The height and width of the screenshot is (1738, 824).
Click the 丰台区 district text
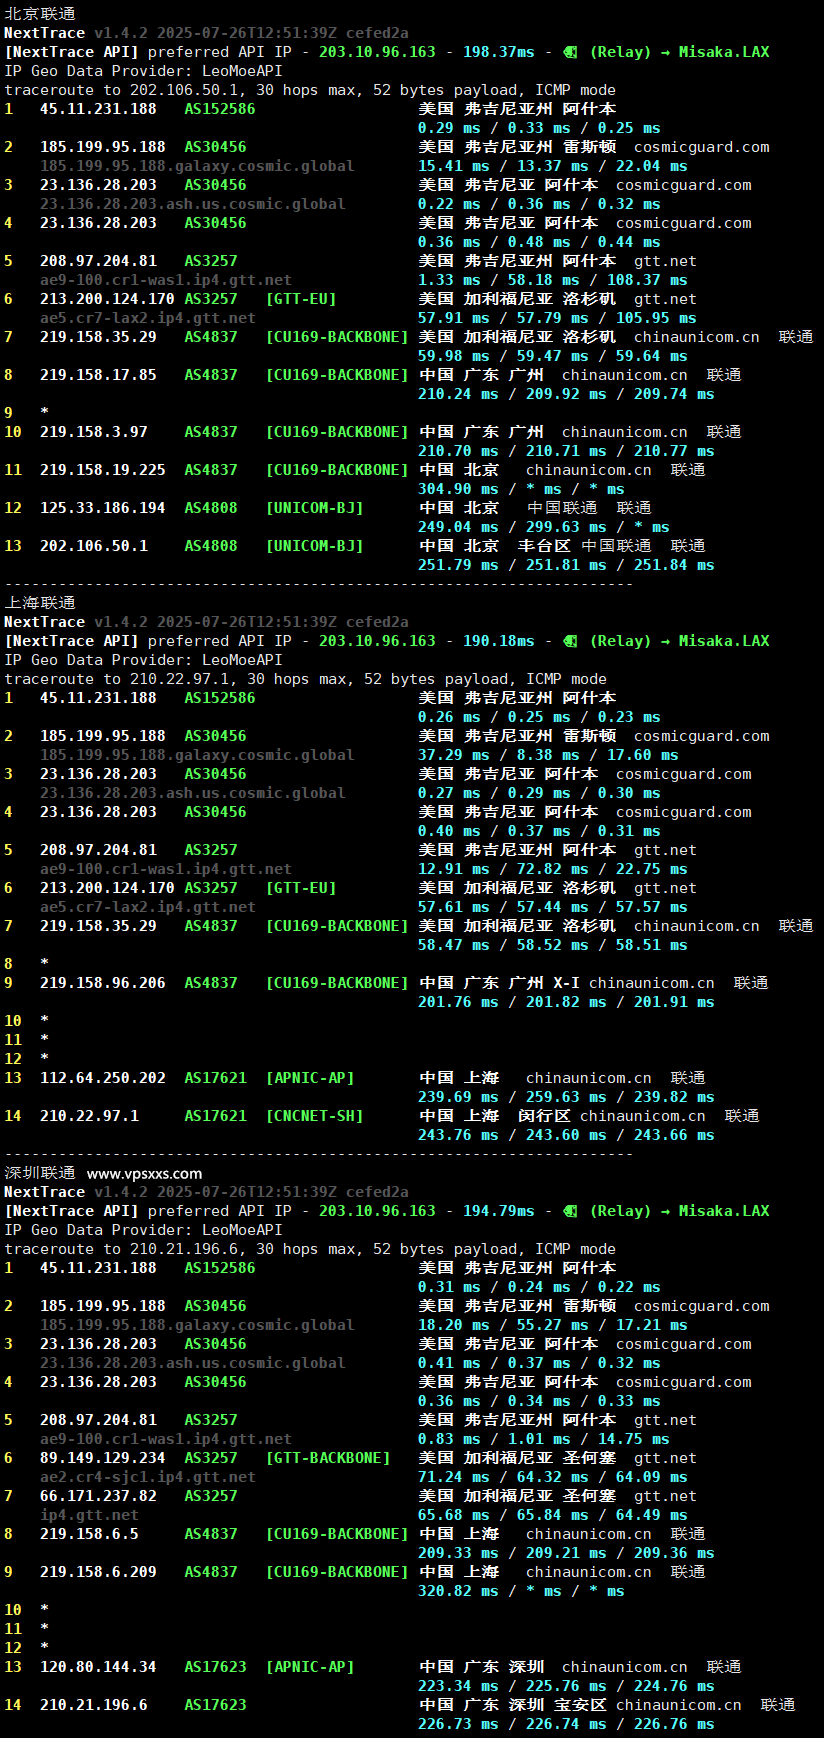[544, 546]
